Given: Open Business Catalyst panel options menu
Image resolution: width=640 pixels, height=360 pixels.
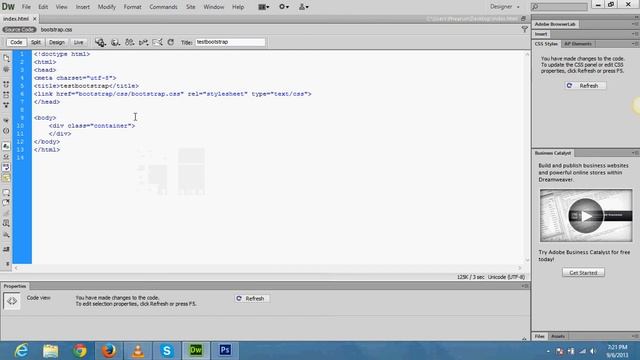Looking at the screenshot, I should (x=635, y=153).
